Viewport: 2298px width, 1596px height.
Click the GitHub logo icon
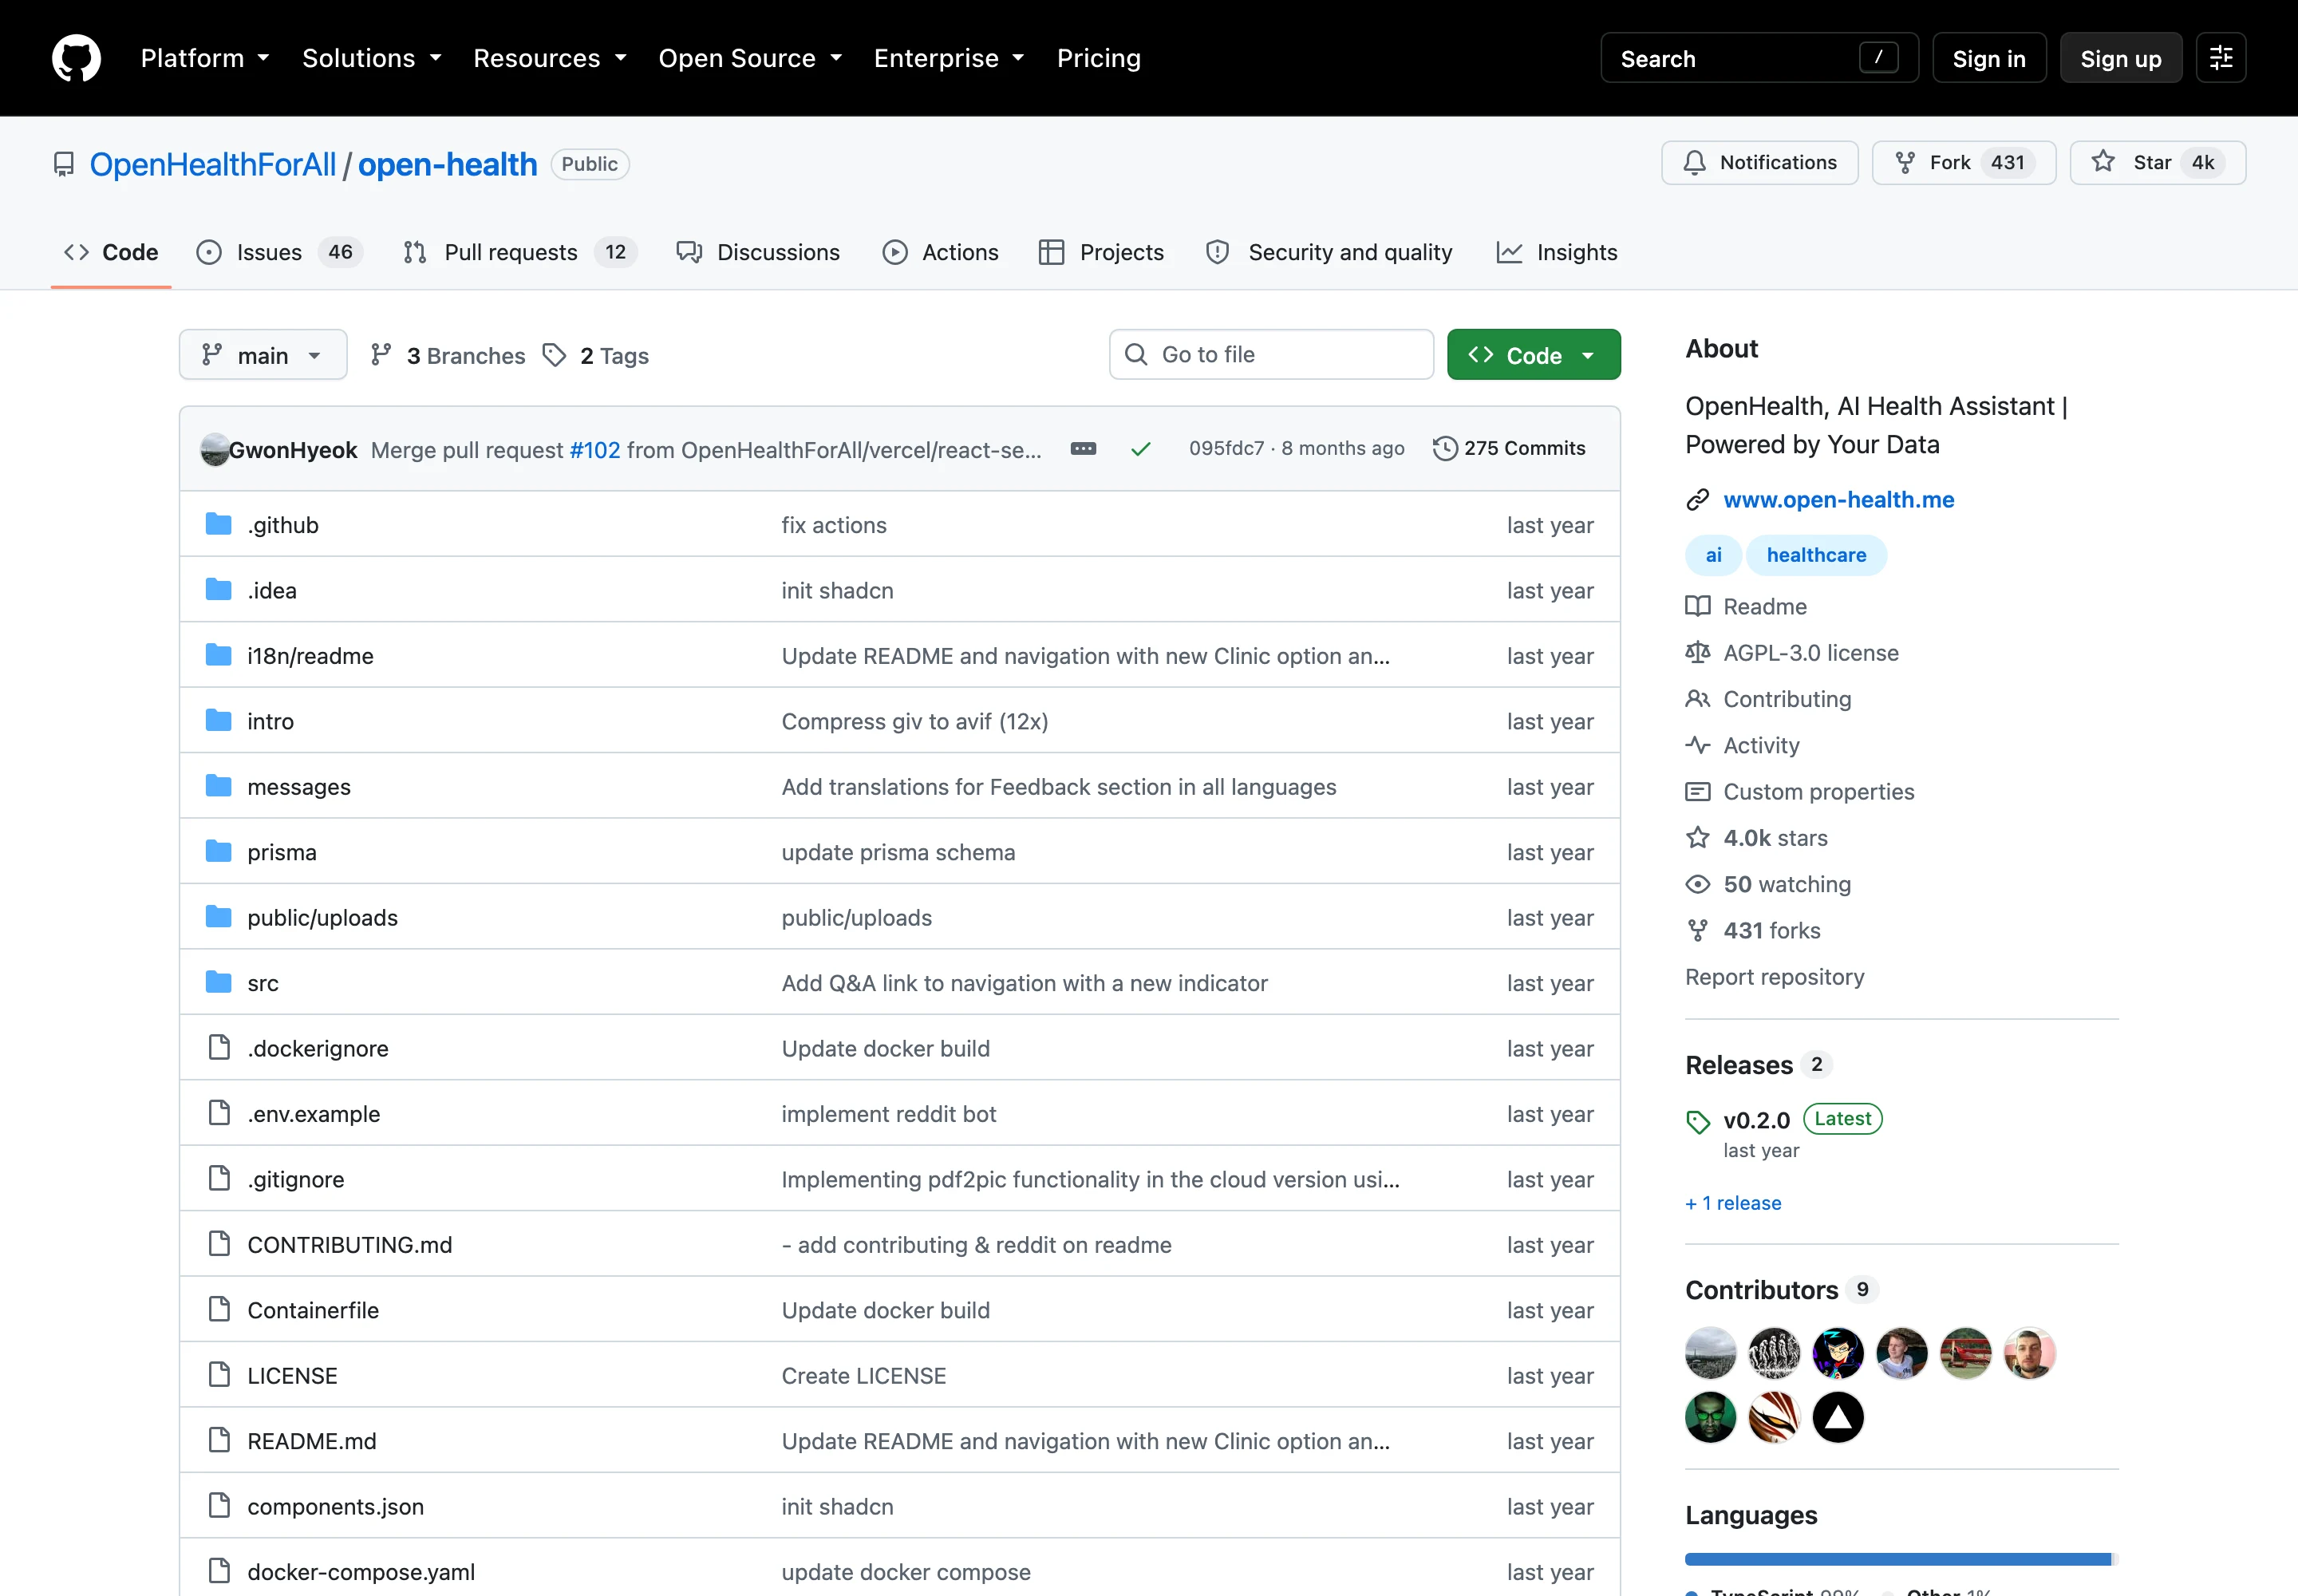[x=76, y=58]
